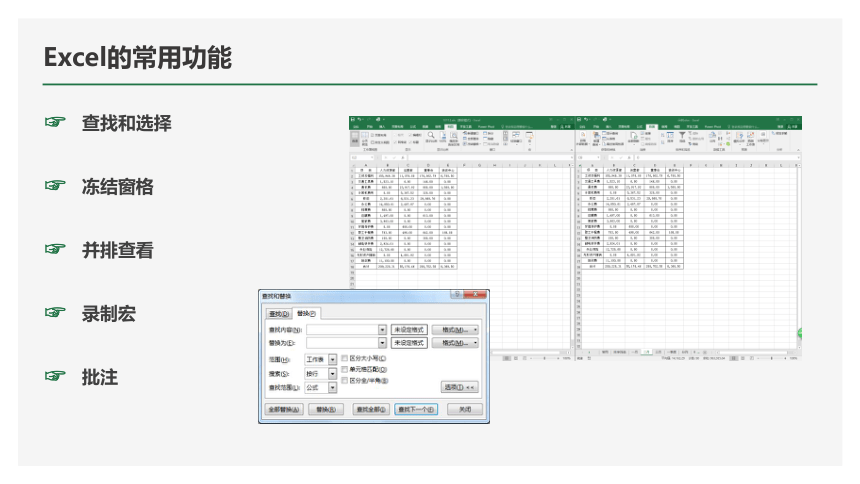Image resolution: width=860 pixels, height=484 pixels.
Task: Toggle the Gridlines checkbox in left Excel ribbon
Action: pos(395,142)
